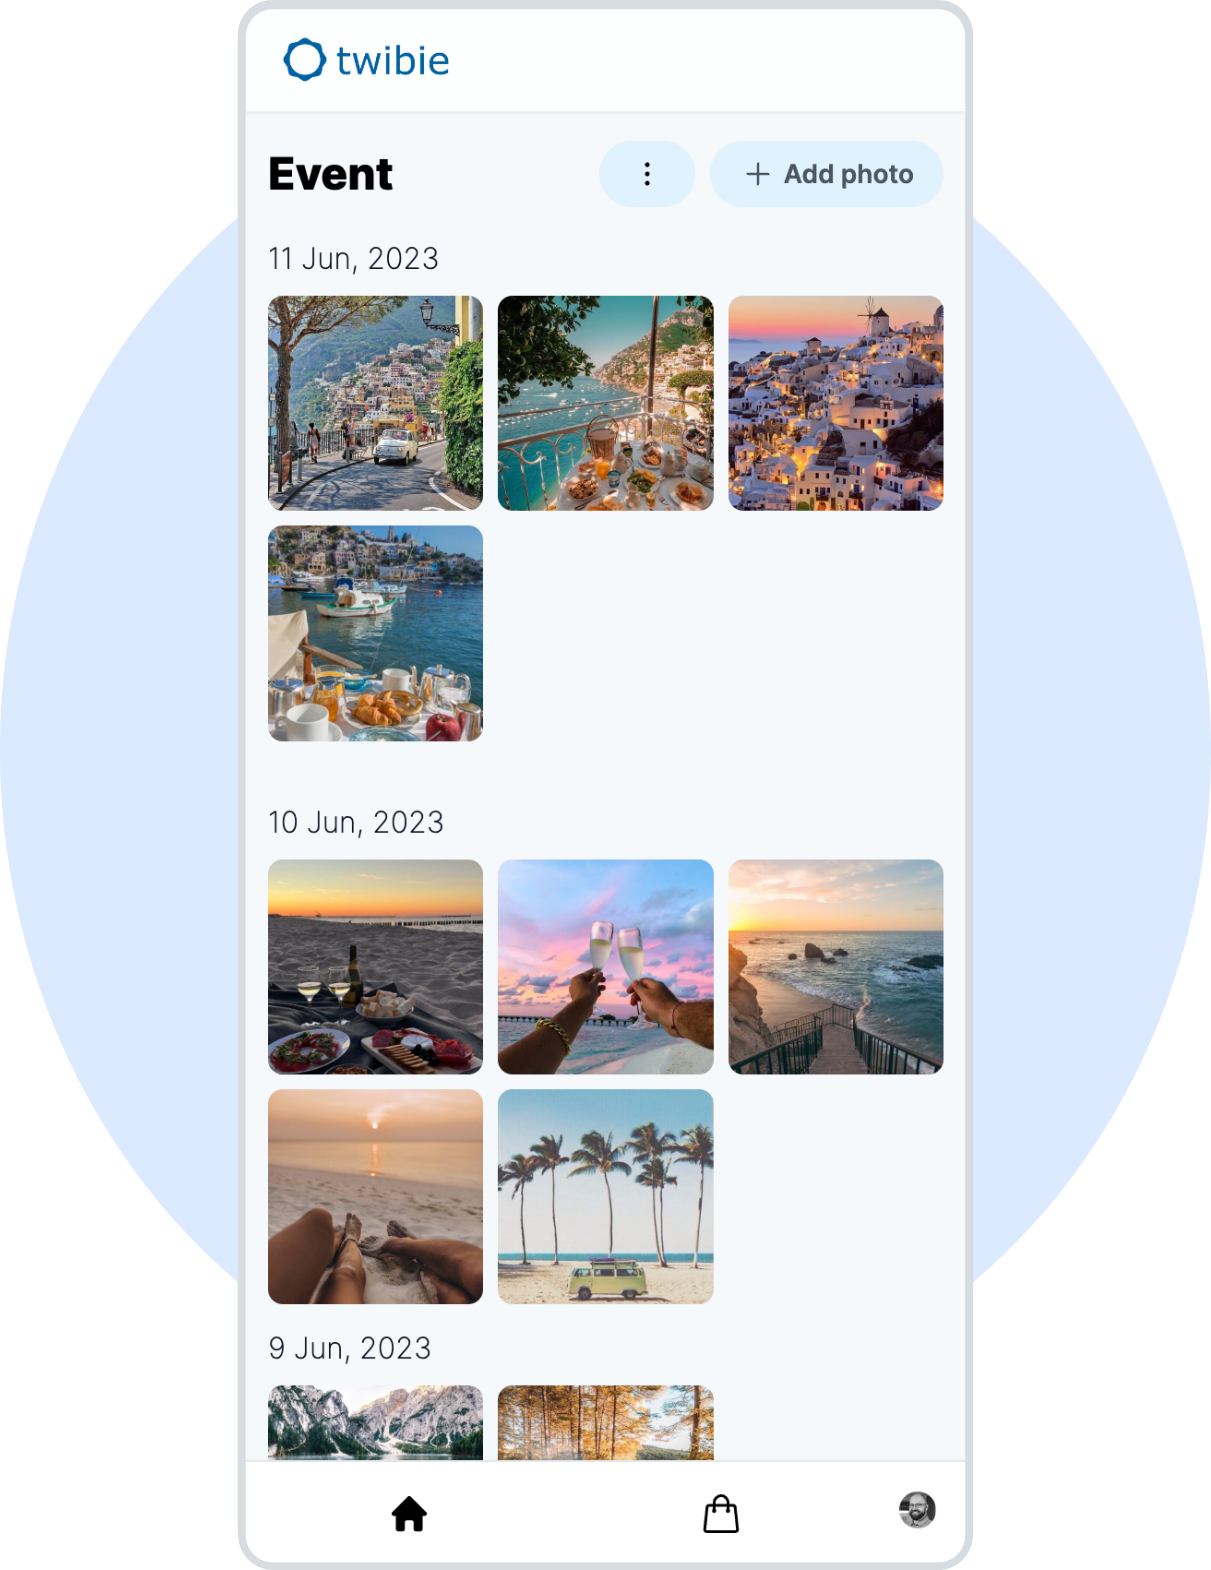Click the Add photo button

click(826, 174)
